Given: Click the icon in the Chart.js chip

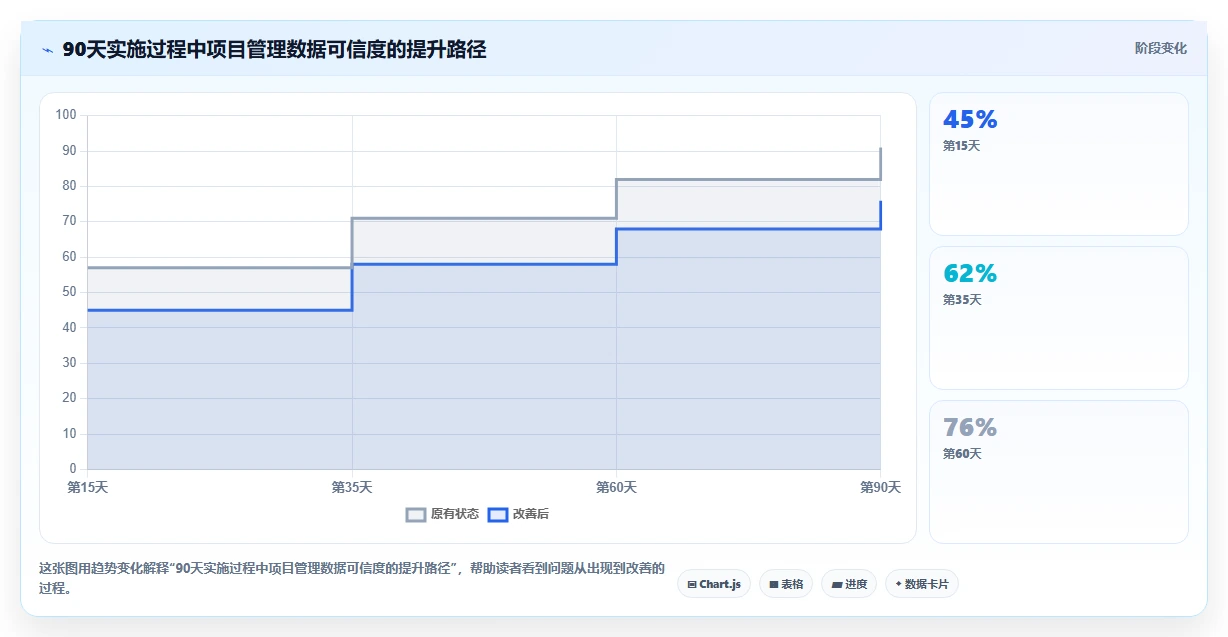Looking at the screenshot, I should [692, 584].
